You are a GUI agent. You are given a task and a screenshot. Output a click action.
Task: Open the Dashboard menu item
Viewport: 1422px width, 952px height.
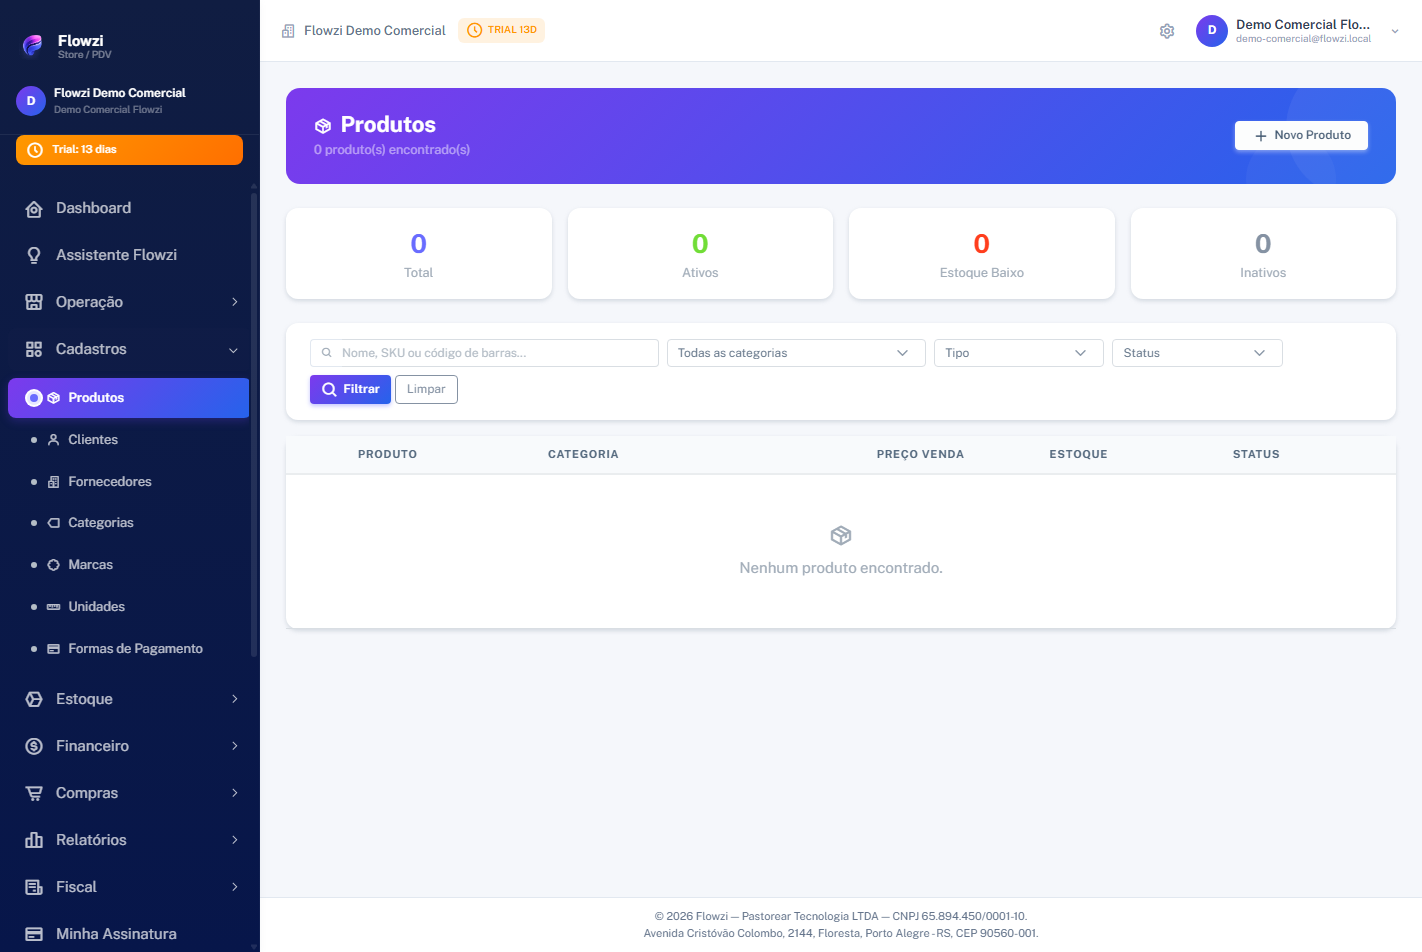[128, 208]
